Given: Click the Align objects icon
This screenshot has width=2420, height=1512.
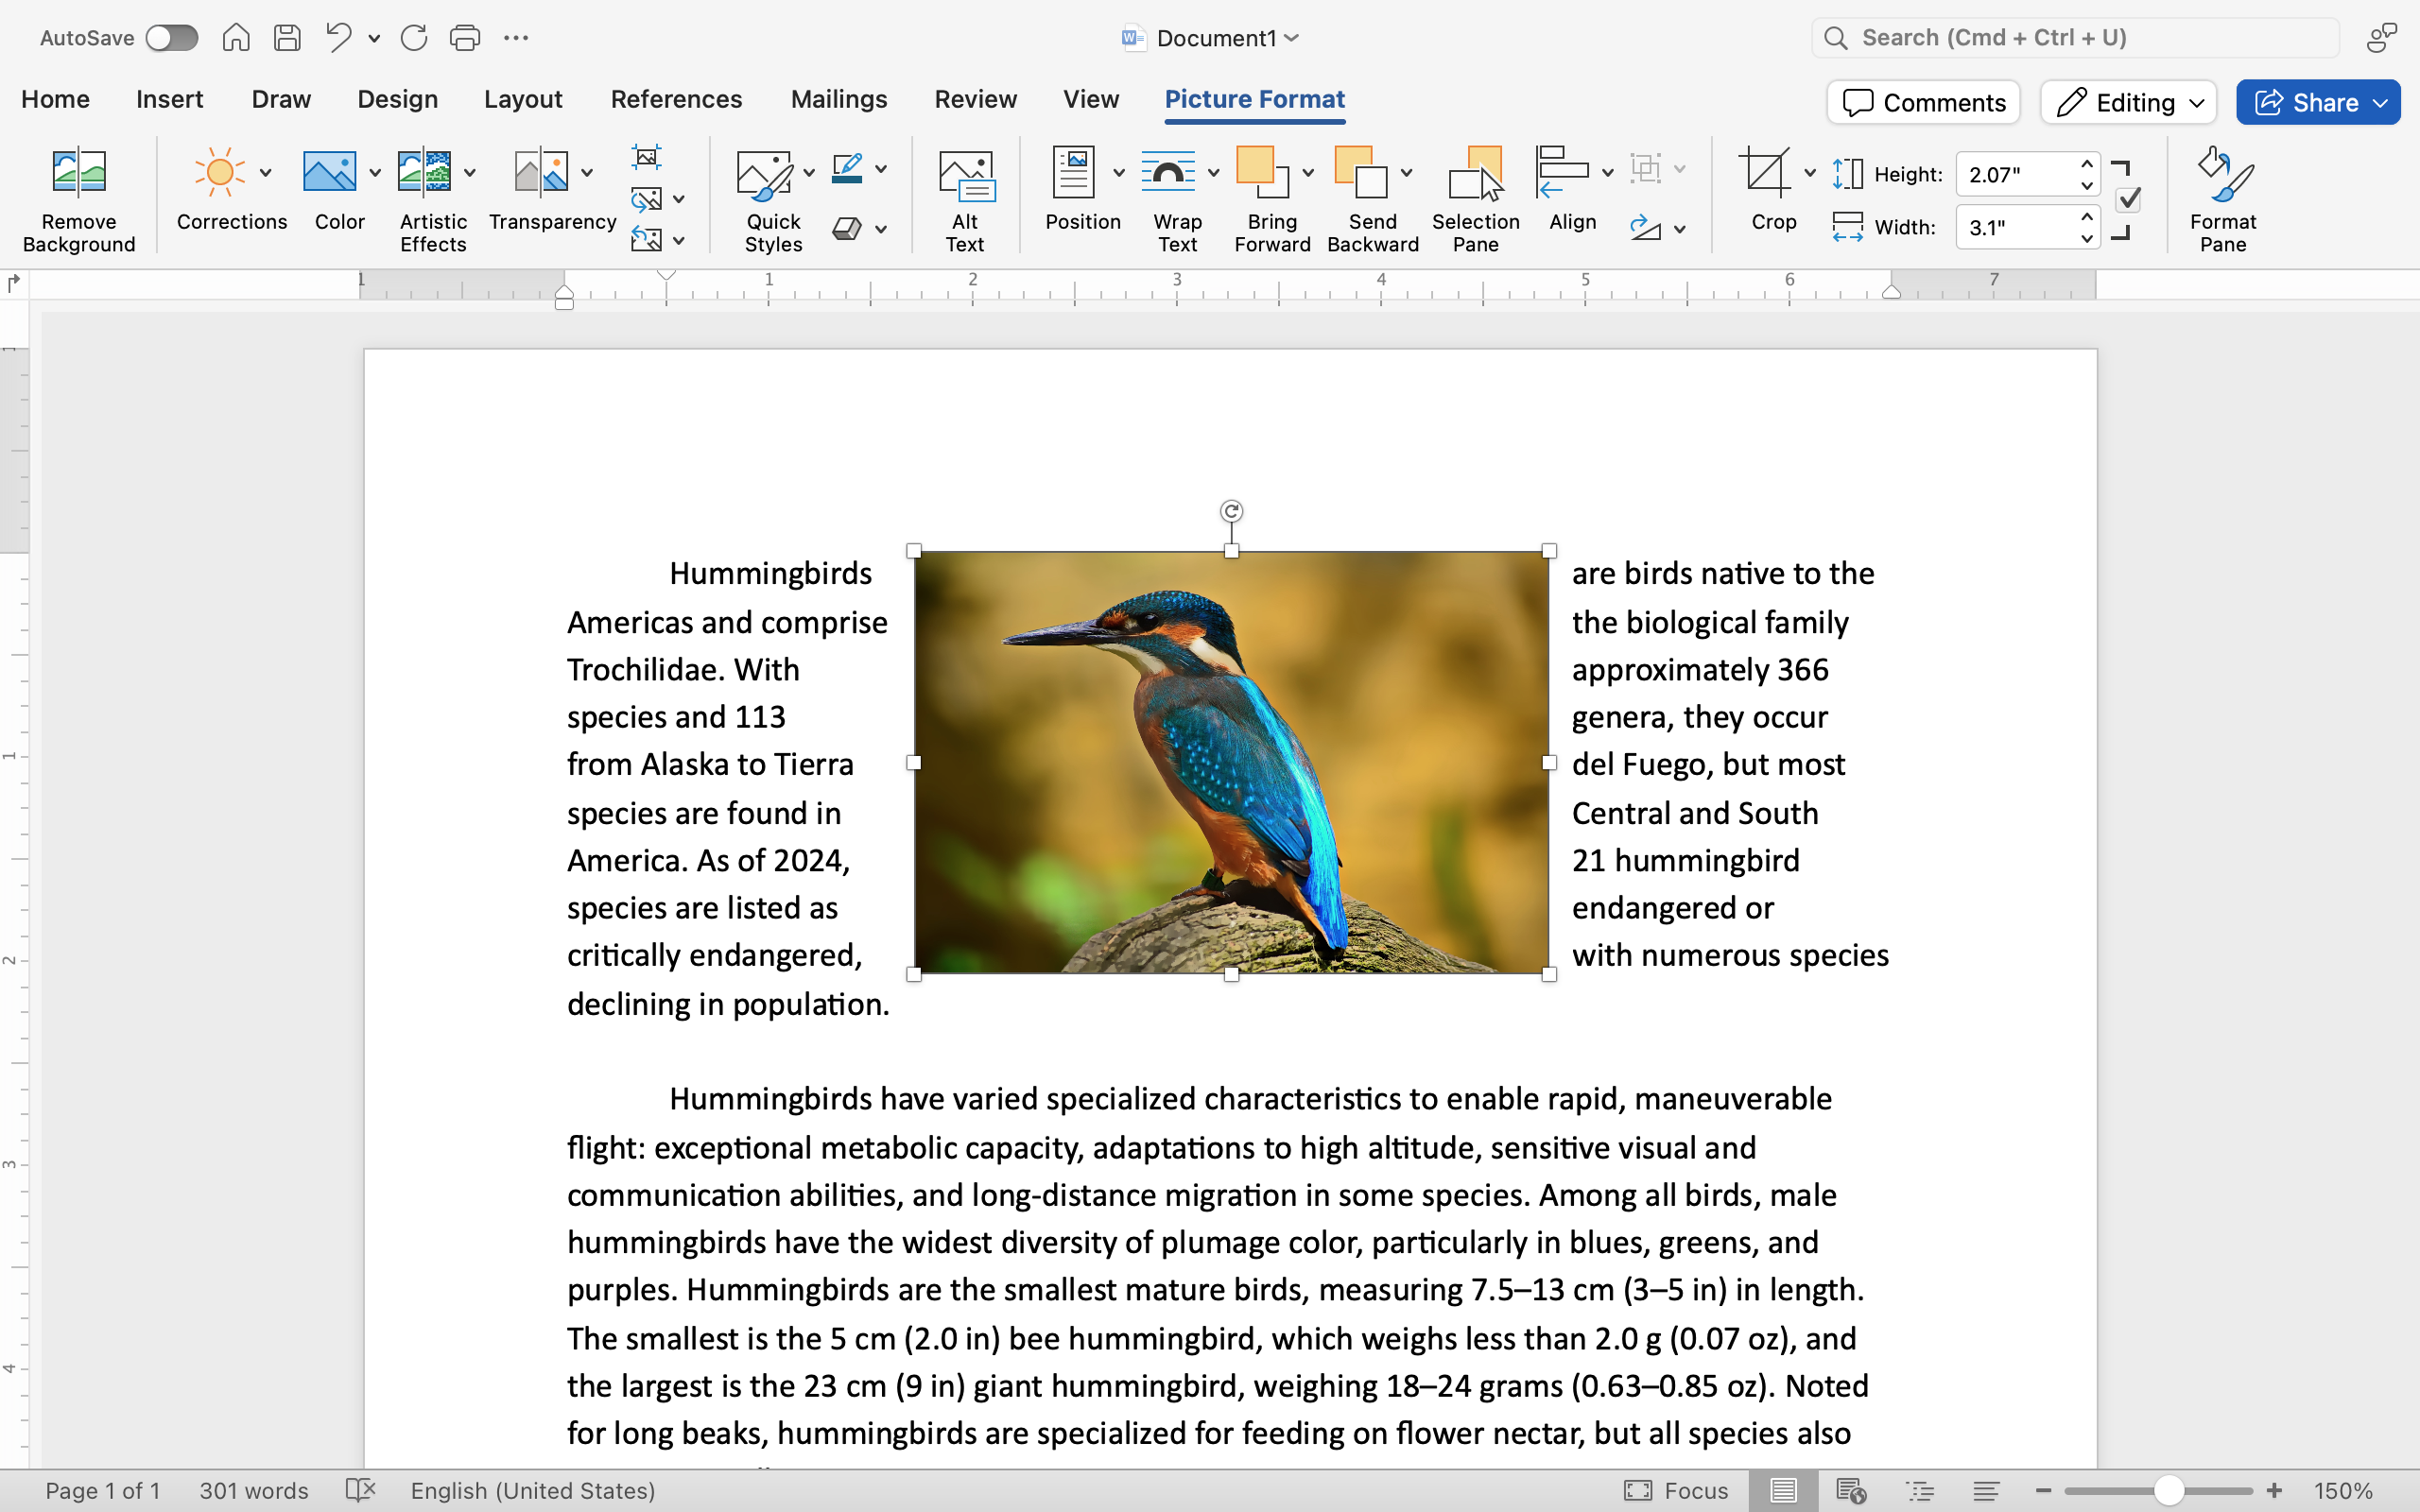Looking at the screenshot, I should 1562,172.
